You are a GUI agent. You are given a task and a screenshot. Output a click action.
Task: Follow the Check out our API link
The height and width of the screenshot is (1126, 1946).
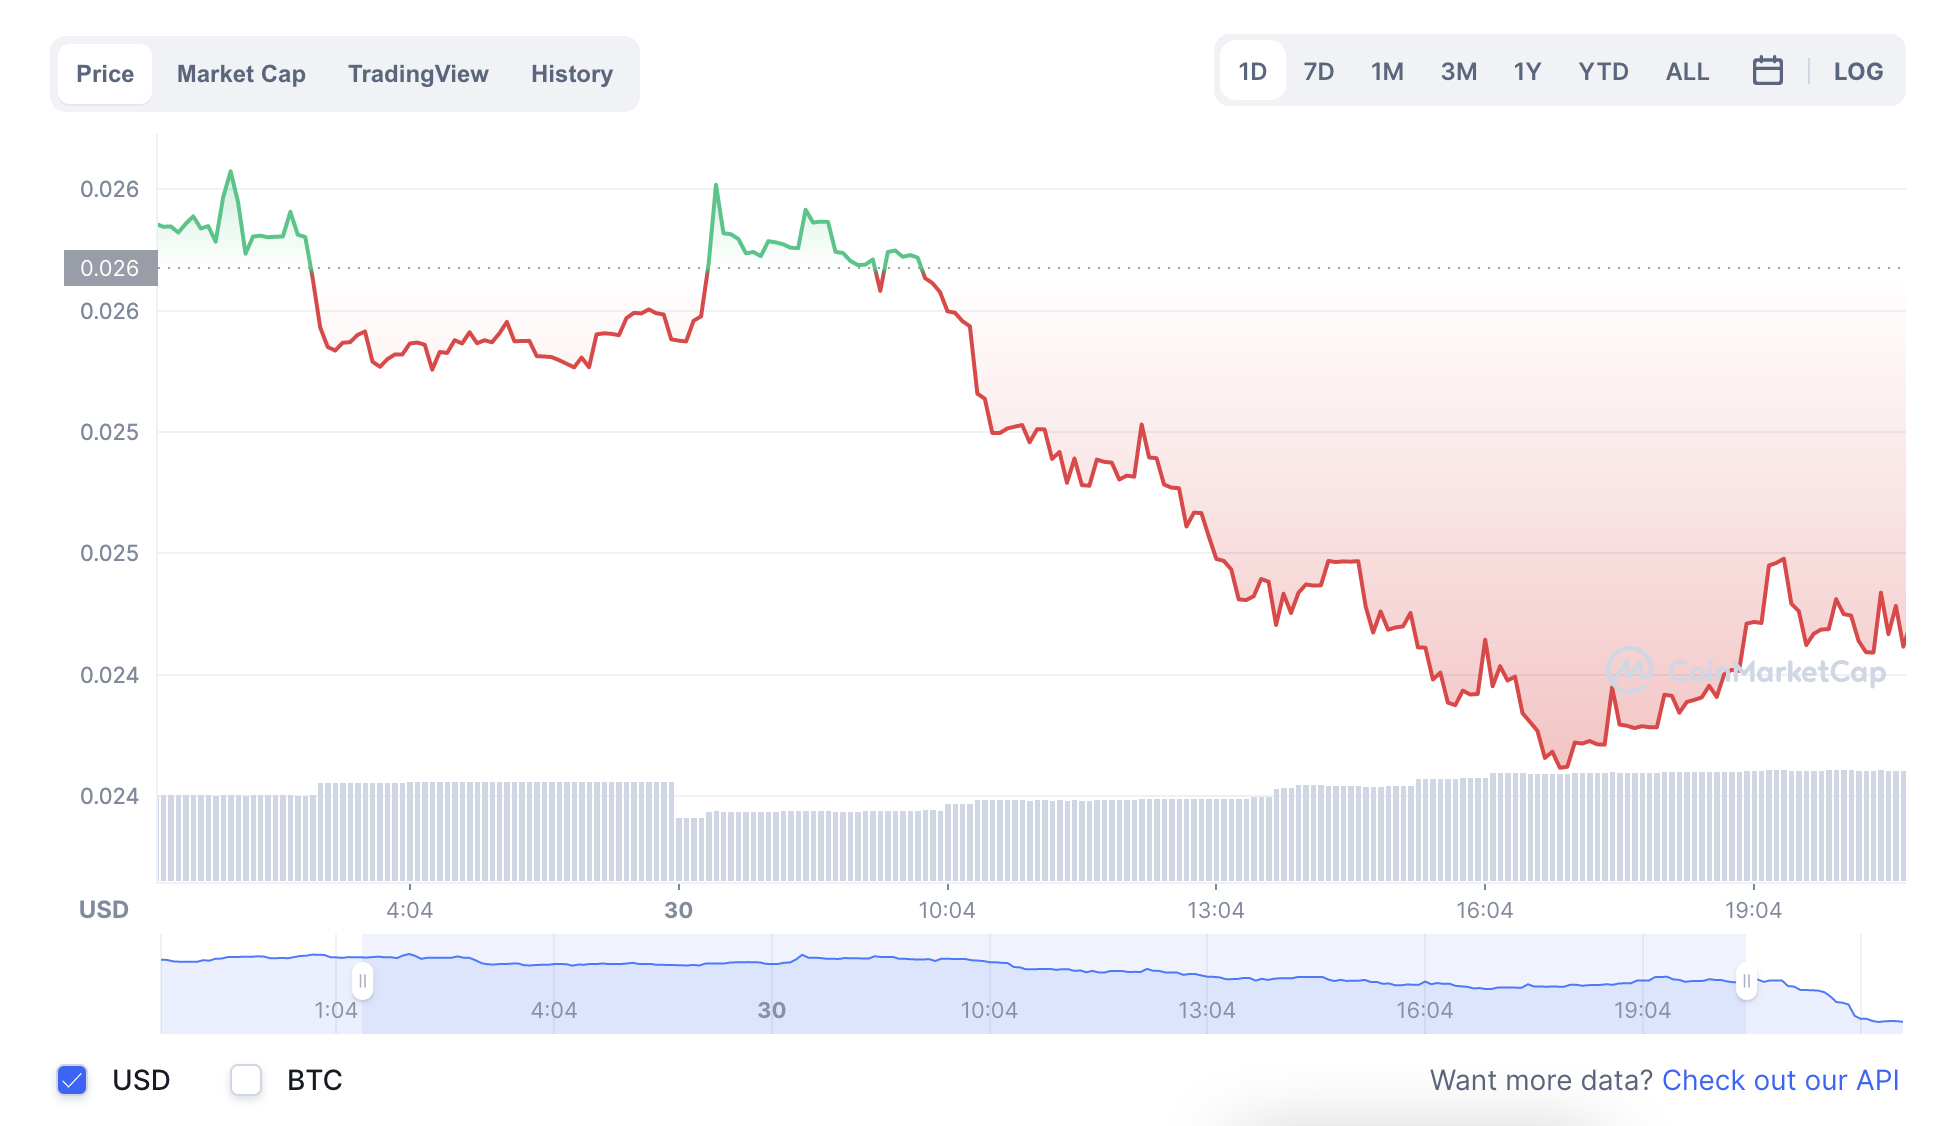point(1780,1080)
